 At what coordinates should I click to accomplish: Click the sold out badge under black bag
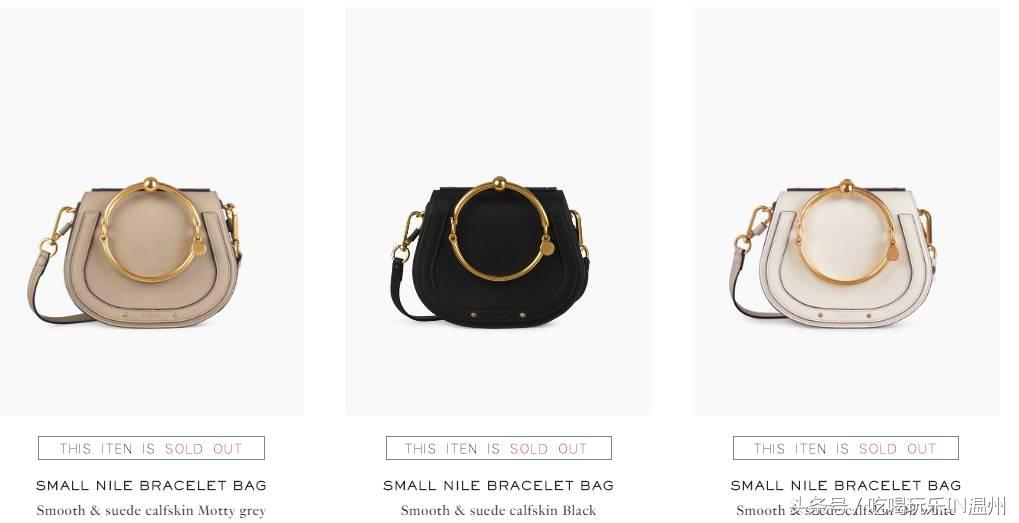(498, 448)
